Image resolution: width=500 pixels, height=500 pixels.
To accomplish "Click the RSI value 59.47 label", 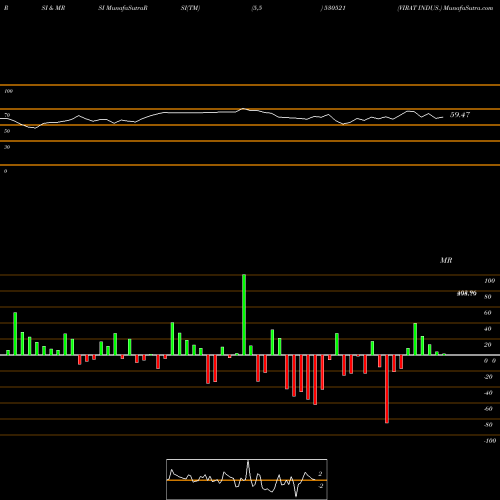I will (x=460, y=115).
